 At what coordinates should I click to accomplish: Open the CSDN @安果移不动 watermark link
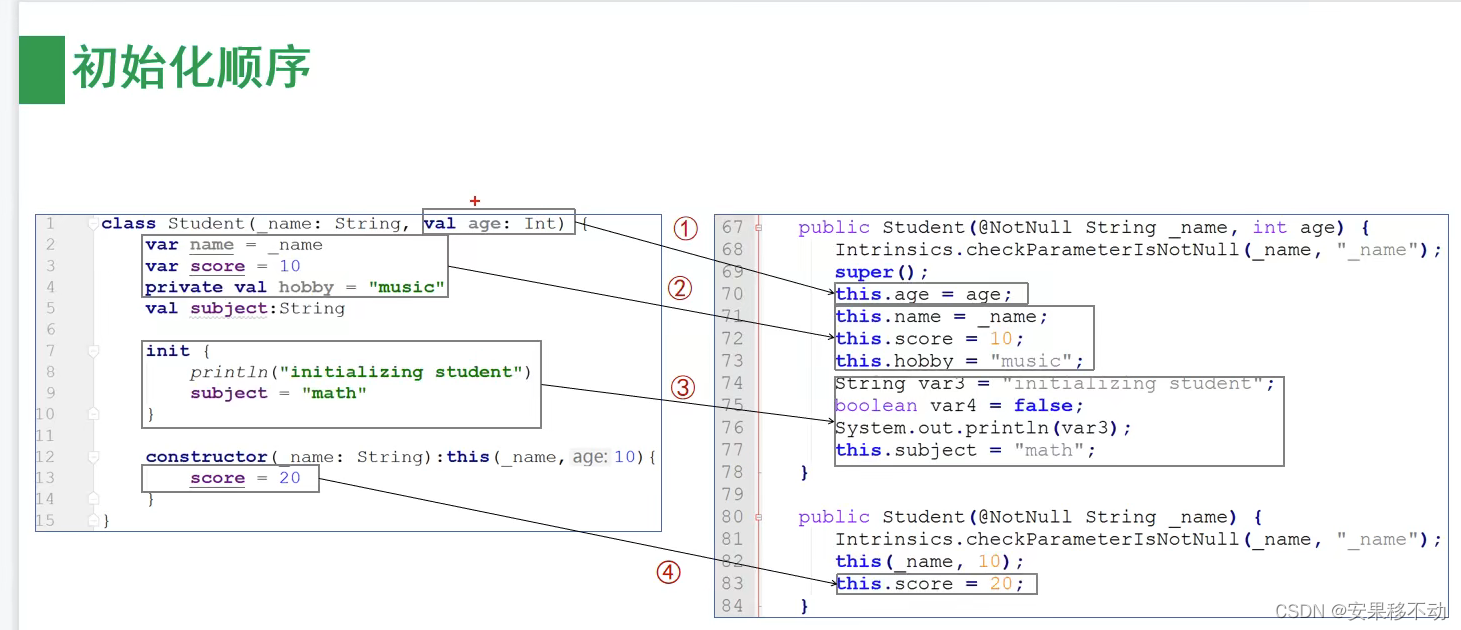tap(1363, 610)
